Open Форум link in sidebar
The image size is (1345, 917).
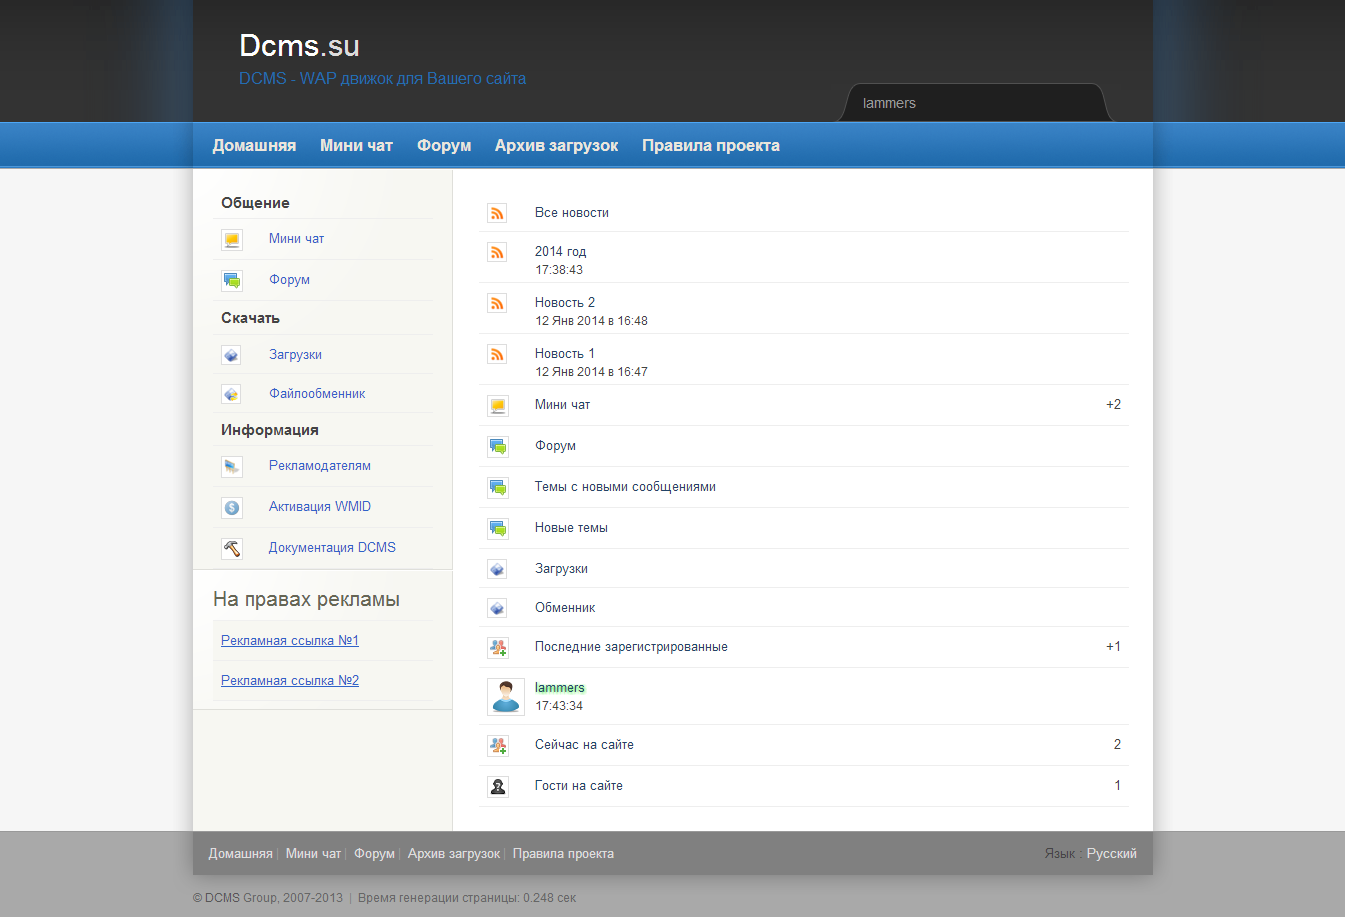(x=289, y=280)
